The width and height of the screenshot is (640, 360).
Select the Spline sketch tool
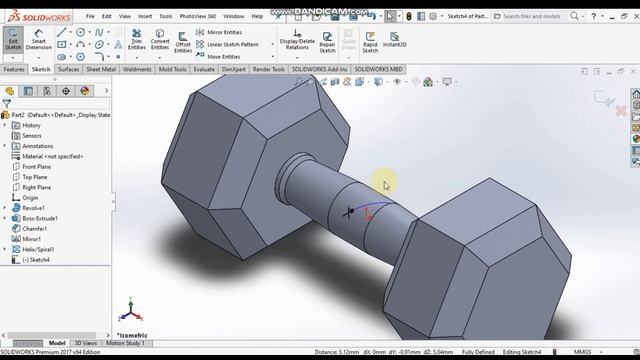[x=99, y=32]
